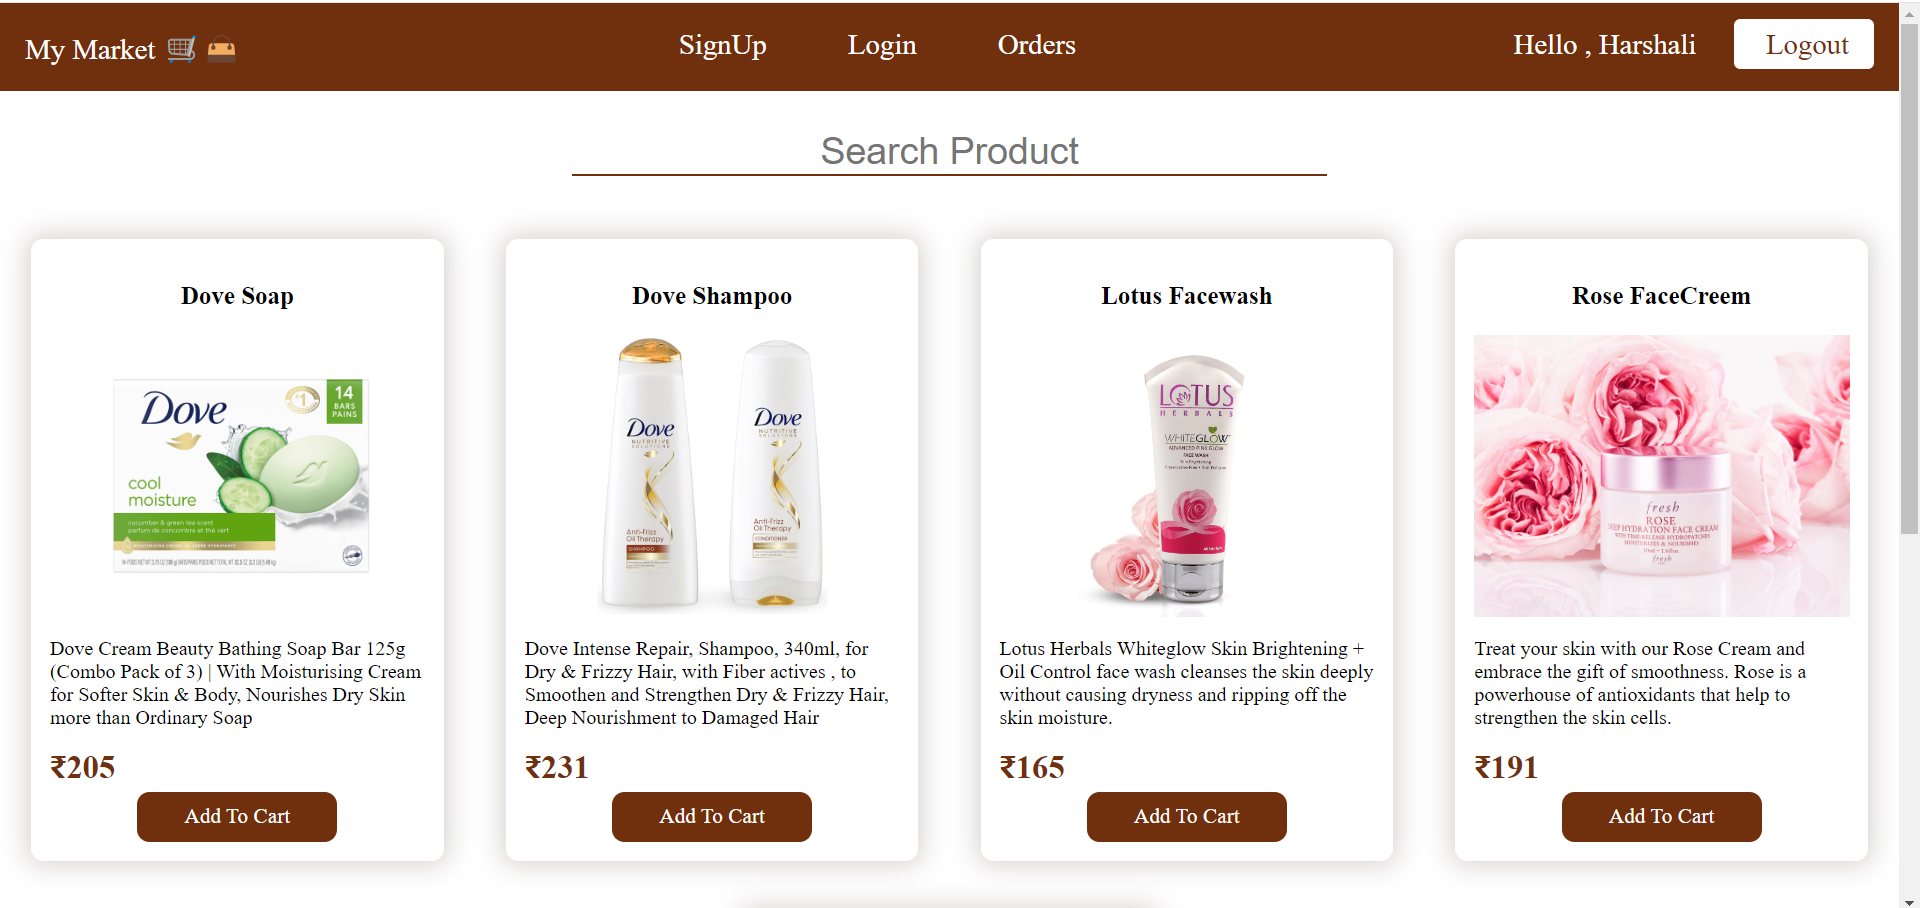The height and width of the screenshot is (908, 1920).
Task: Go to the SignUp page
Action: (x=722, y=45)
